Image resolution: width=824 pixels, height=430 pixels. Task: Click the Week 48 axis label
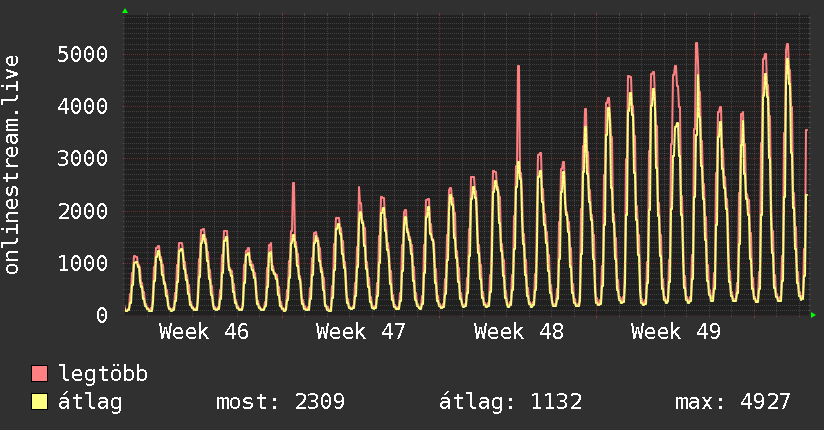(518, 332)
